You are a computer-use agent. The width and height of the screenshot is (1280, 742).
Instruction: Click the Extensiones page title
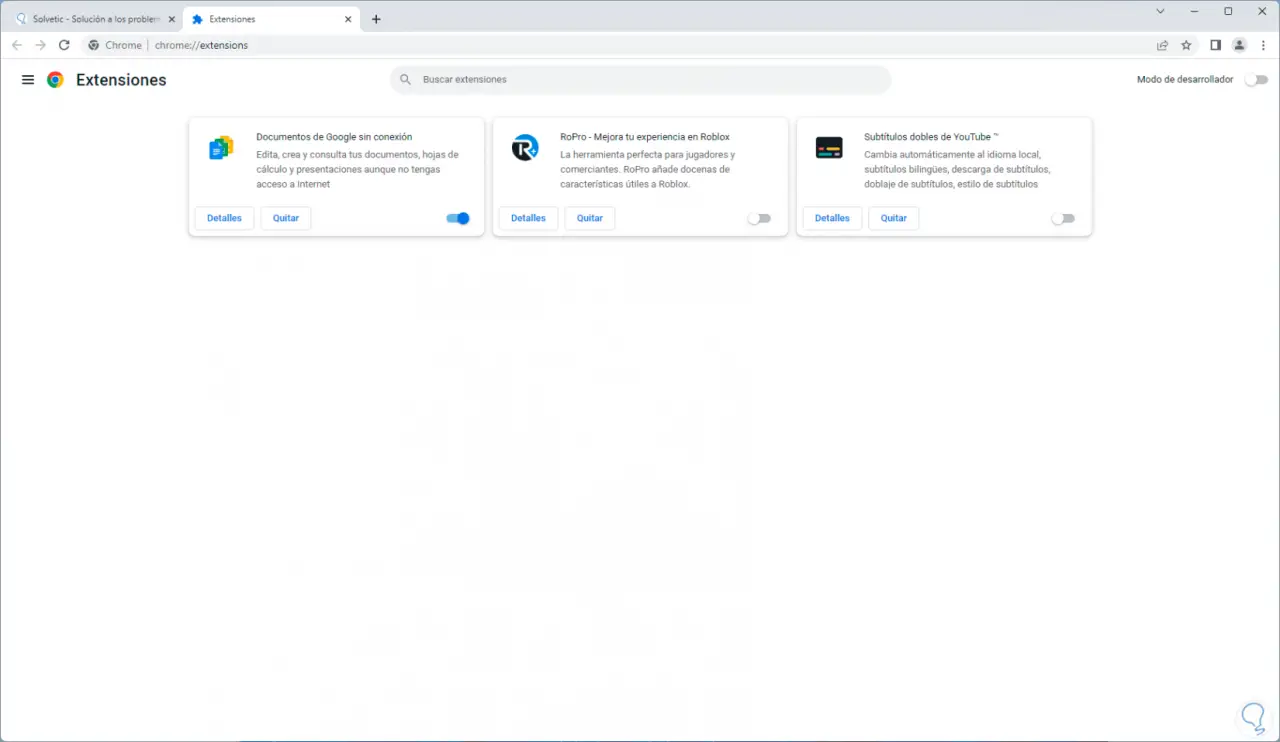point(121,80)
